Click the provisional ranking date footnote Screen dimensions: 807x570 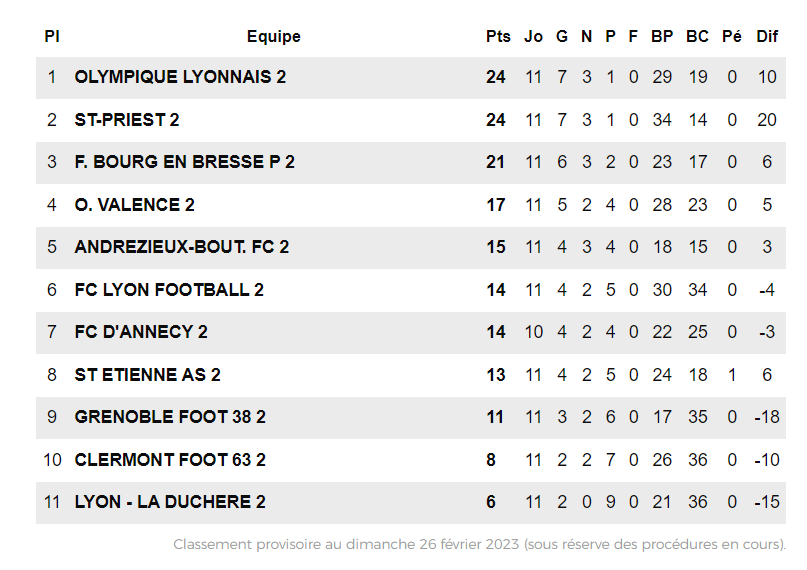[x=479, y=545]
